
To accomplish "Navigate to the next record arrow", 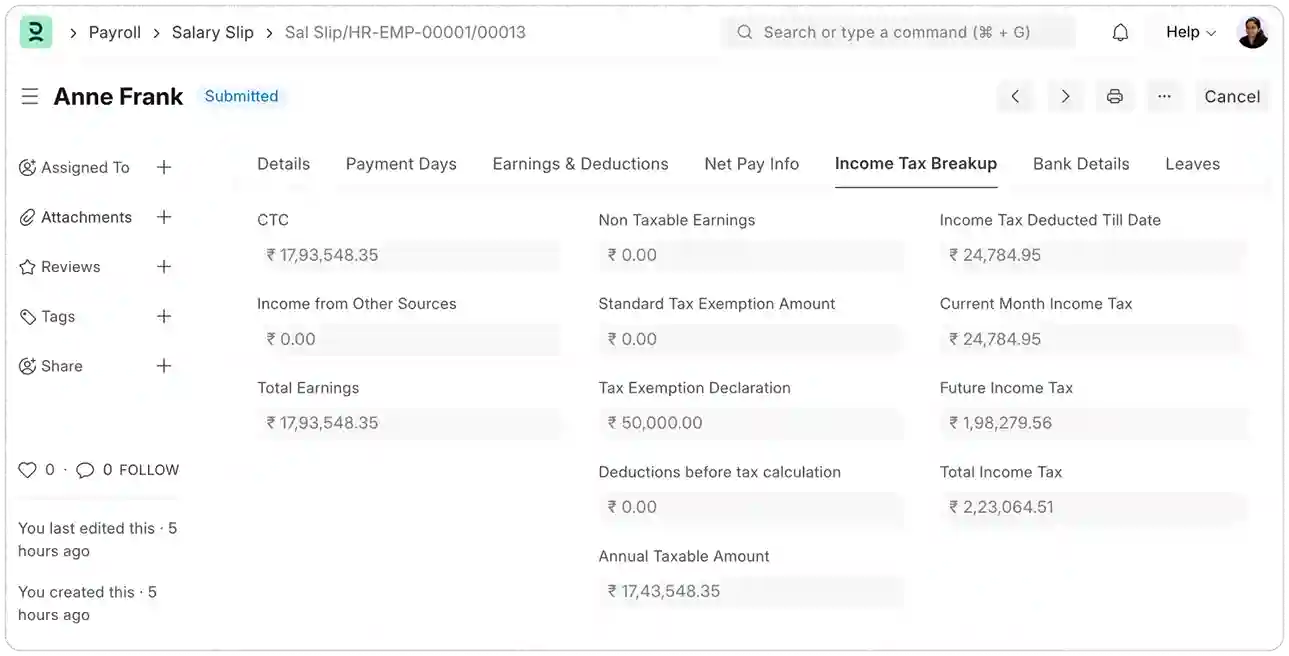I will click(1065, 96).
